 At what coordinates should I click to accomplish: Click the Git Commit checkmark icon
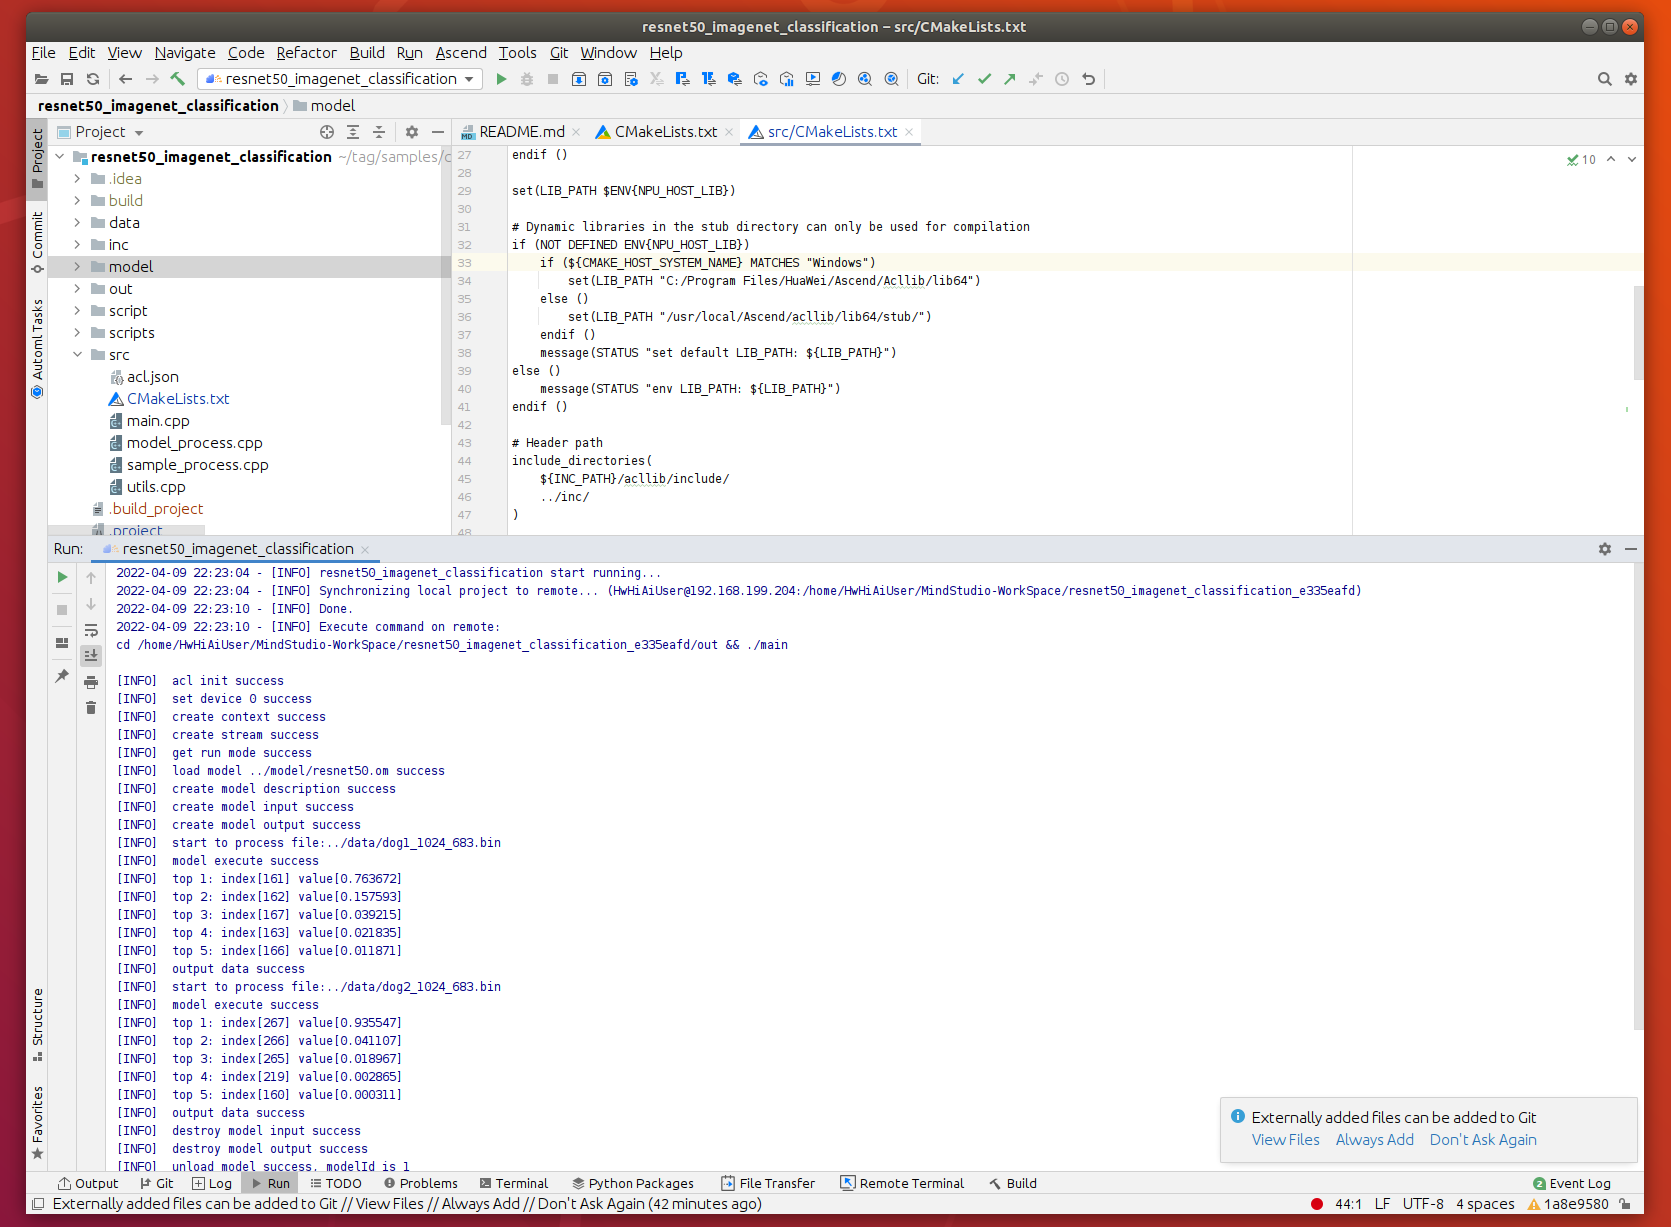tap(984, 79)
